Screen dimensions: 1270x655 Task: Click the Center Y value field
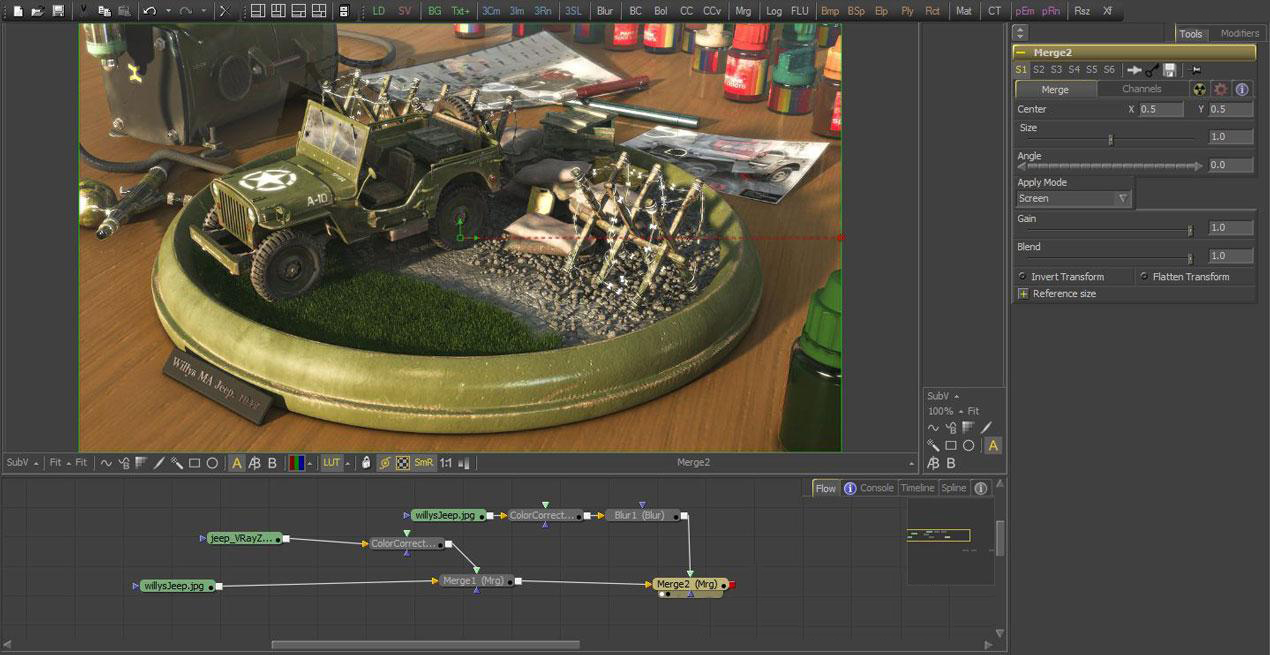[1231, 109]
